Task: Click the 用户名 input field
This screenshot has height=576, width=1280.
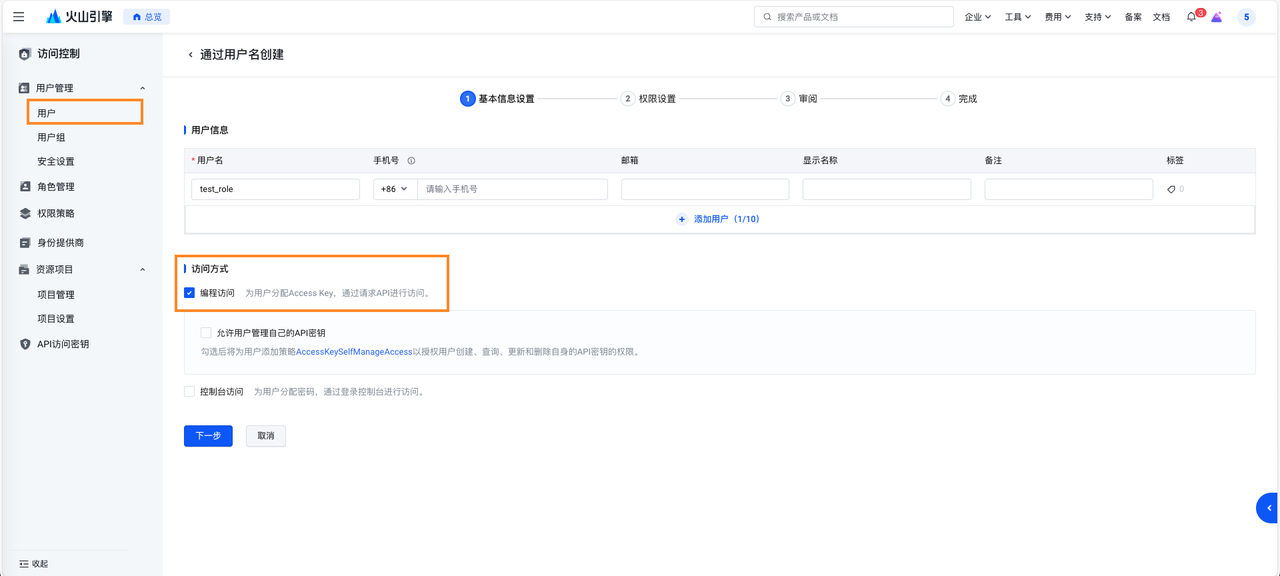Action: point(275,189)
